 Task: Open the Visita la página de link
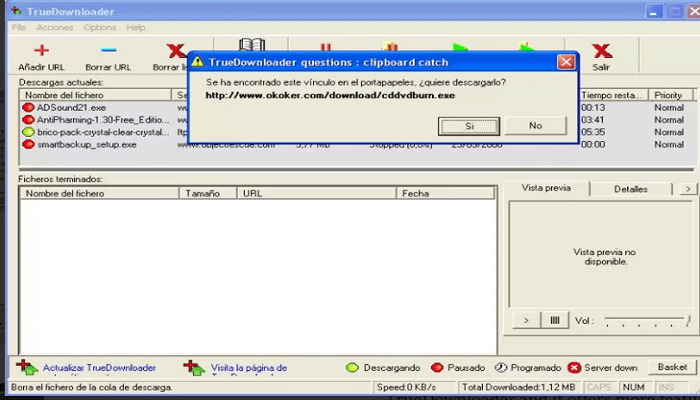249,368
